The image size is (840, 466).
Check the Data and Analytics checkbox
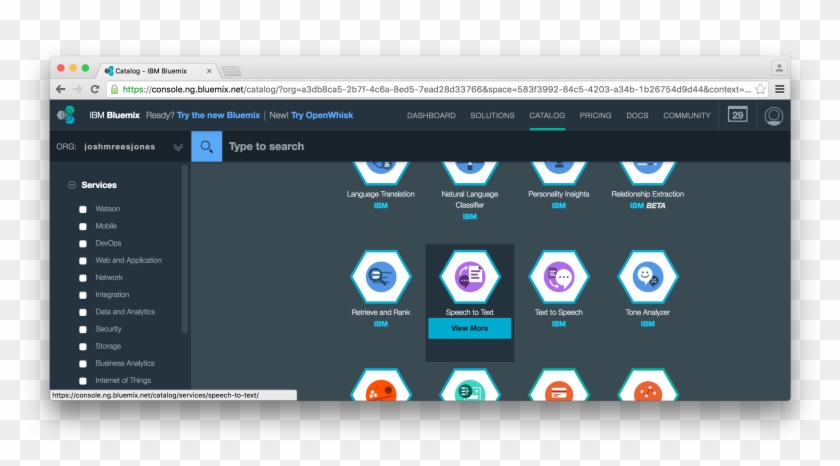coord(83,312)
